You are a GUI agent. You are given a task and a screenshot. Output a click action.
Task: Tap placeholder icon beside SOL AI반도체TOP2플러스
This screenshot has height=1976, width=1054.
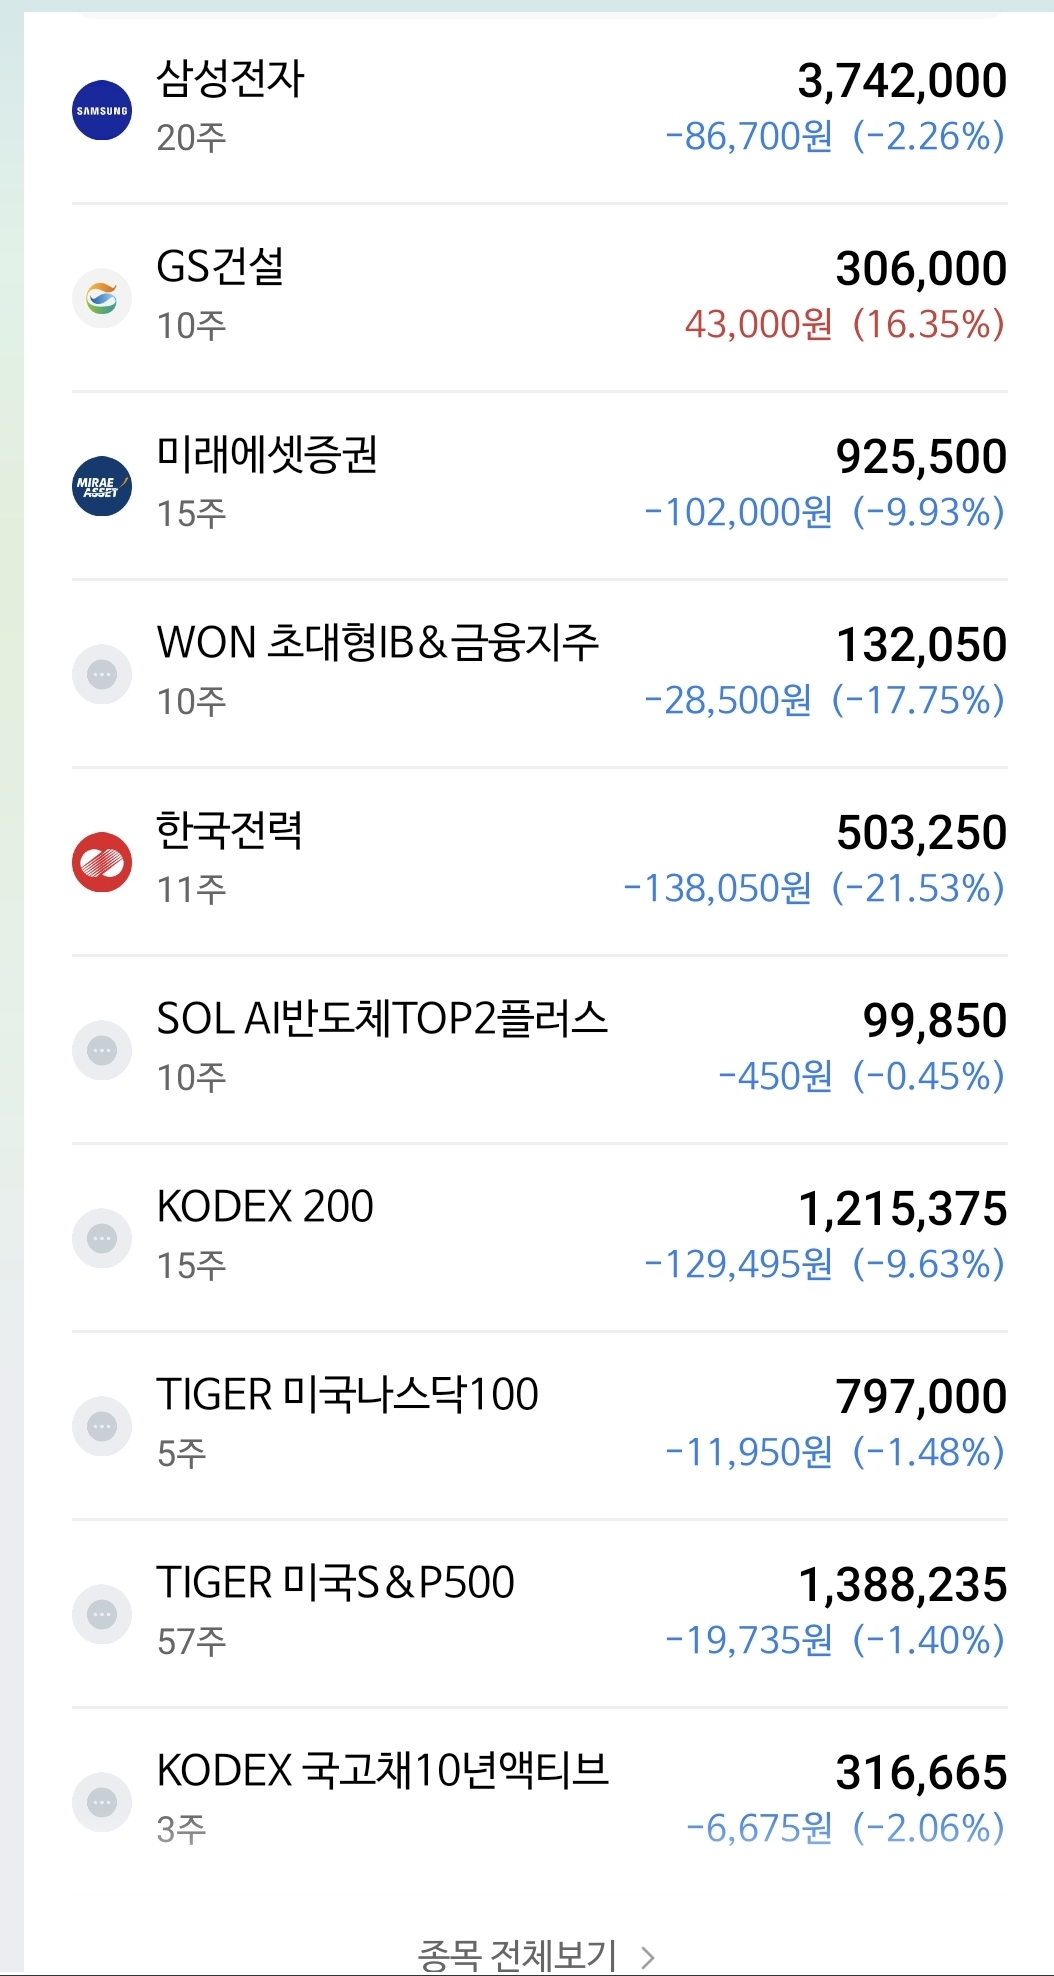point(102,1050)
